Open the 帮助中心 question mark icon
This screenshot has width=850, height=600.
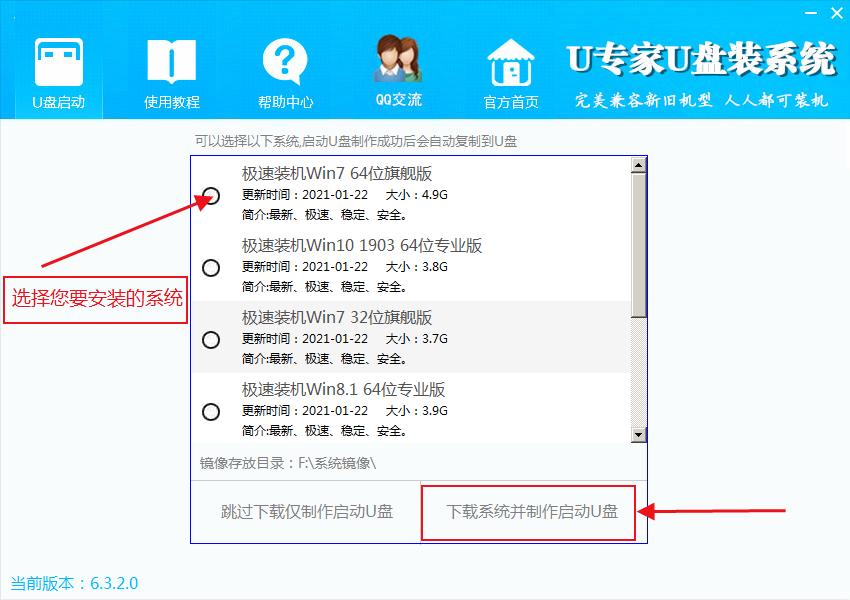tap(285, 61)
